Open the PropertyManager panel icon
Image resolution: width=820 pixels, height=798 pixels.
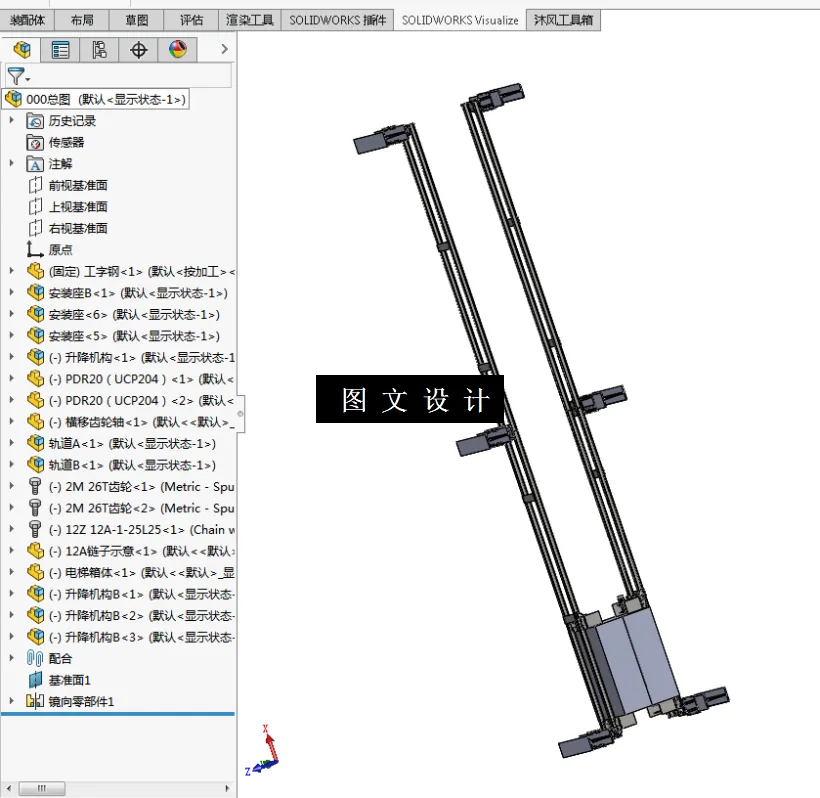coord(59,49)
